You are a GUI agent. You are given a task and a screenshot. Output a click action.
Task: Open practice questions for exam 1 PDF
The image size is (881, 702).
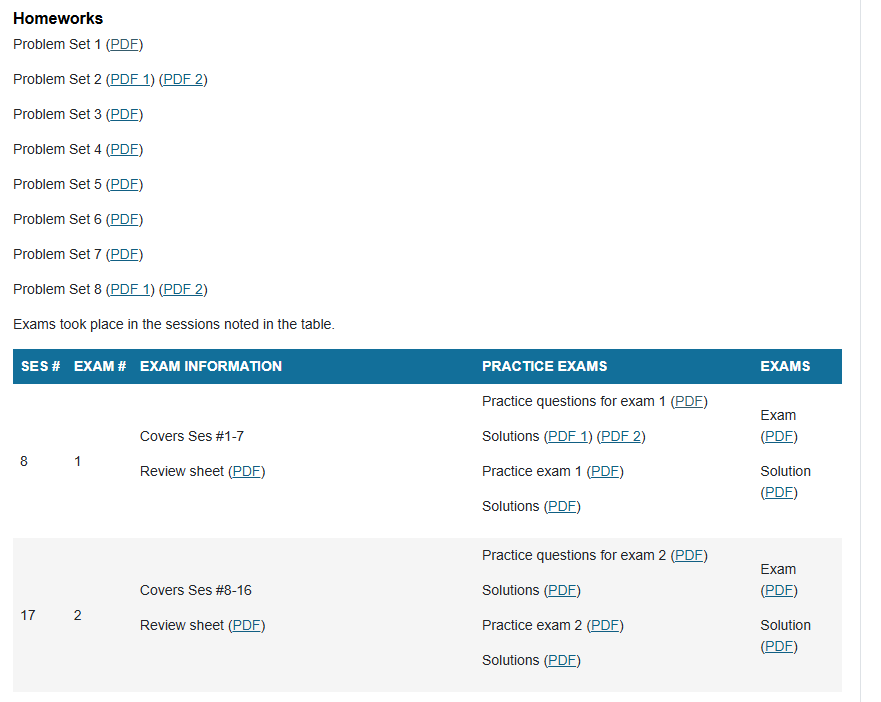689,401
